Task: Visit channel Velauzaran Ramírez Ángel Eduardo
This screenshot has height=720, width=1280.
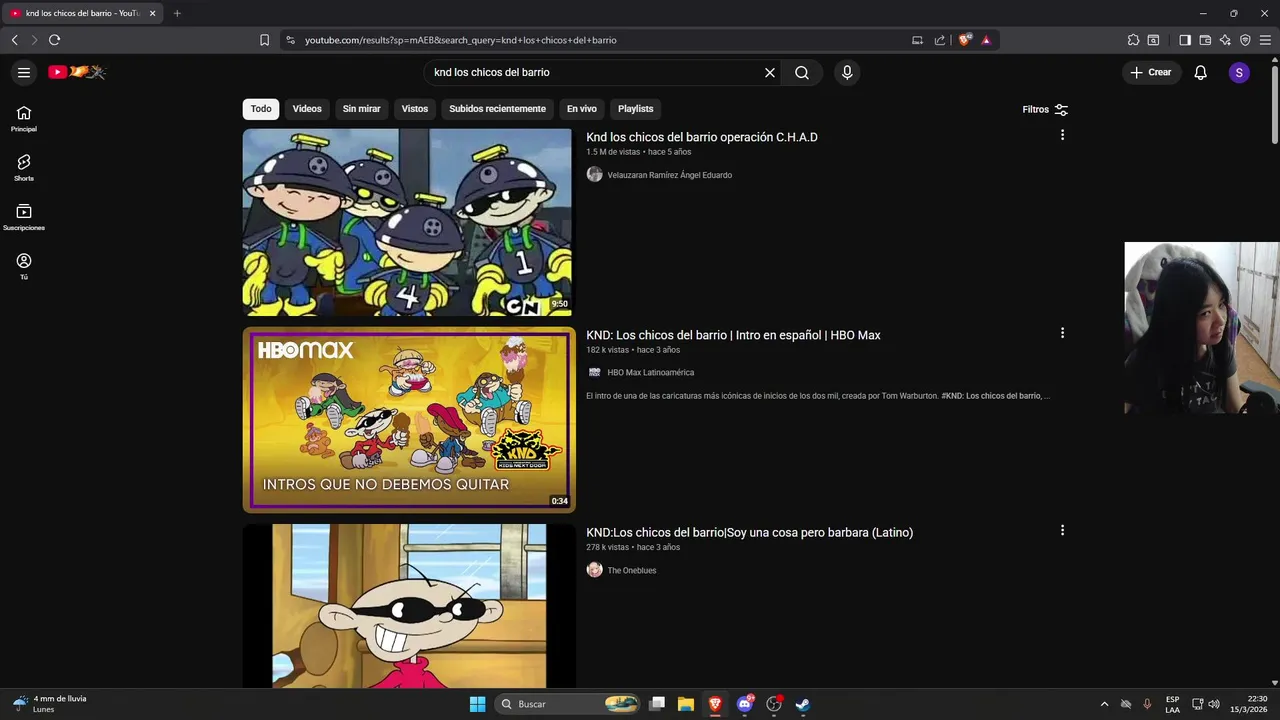Action: click(x=670, y=175)
